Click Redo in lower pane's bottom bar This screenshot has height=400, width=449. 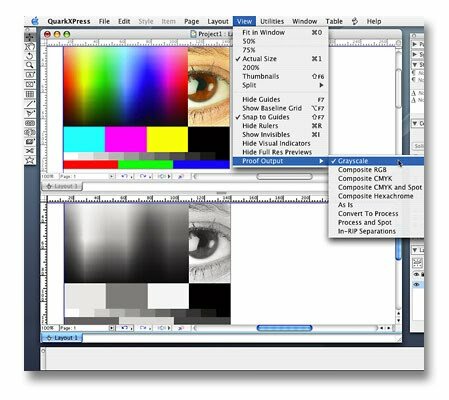144,328
